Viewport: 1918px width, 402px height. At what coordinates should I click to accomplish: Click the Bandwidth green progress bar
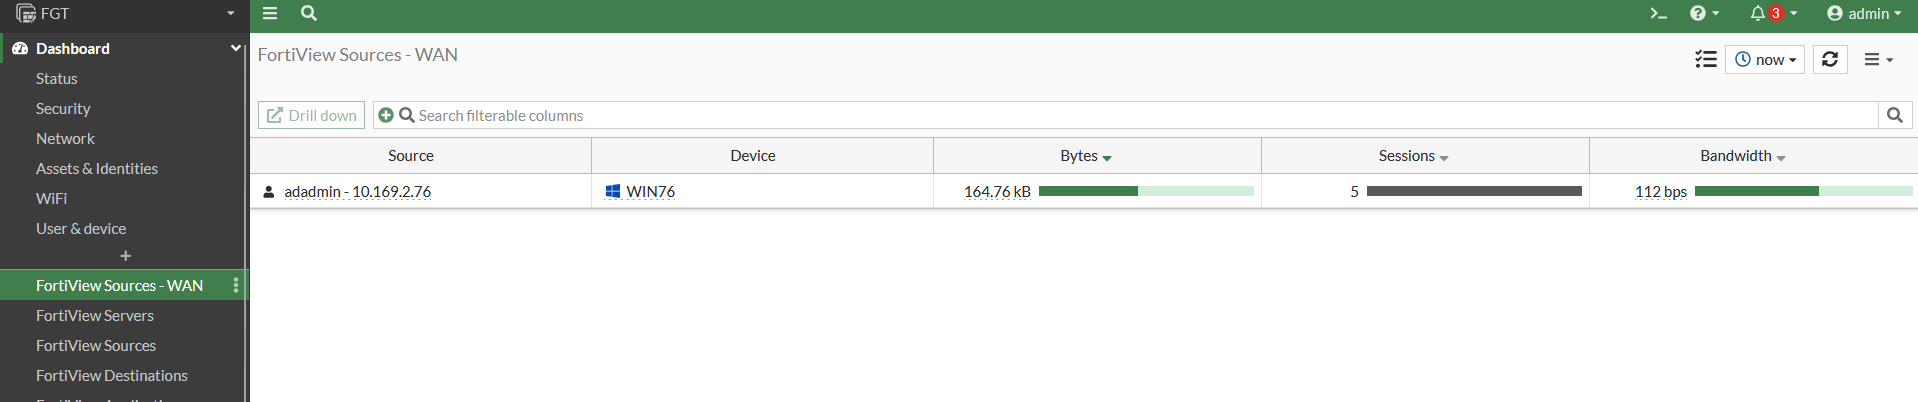pos(1804,191)
